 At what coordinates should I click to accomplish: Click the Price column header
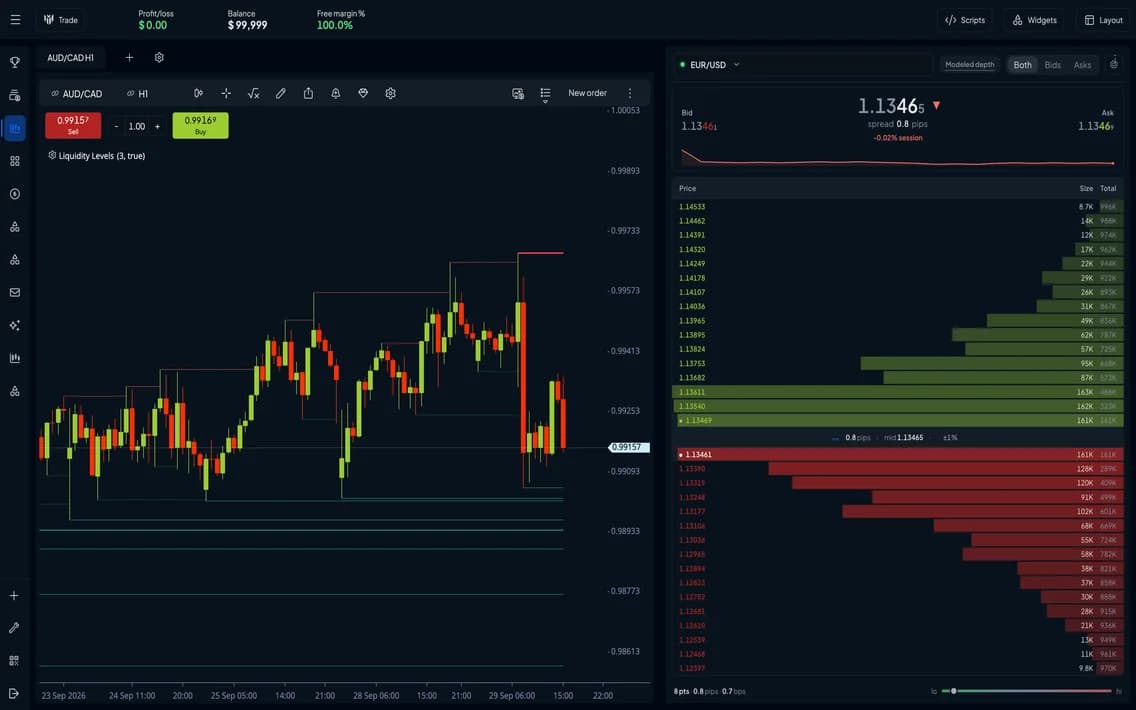point(687,188)
